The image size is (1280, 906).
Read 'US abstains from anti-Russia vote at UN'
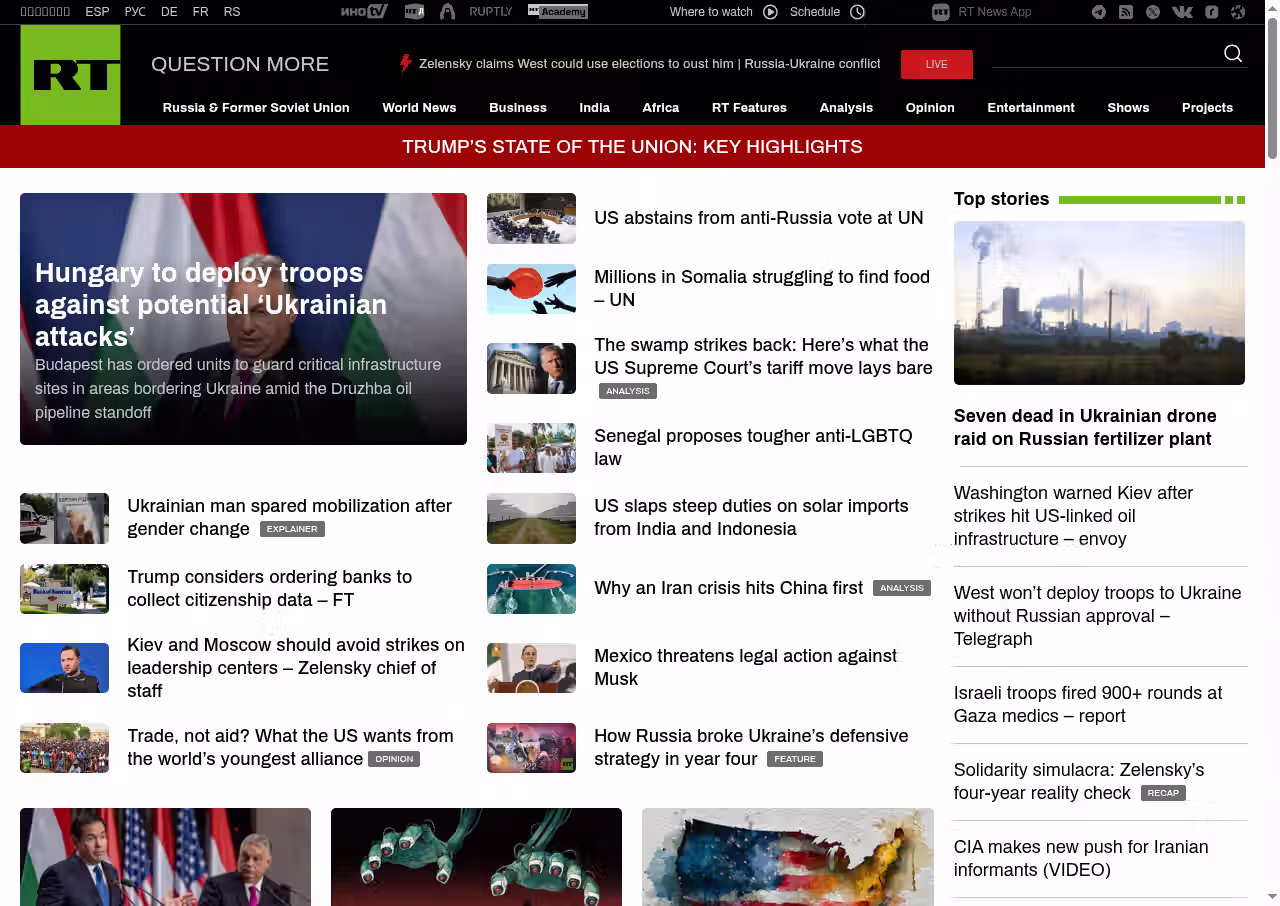758,218
